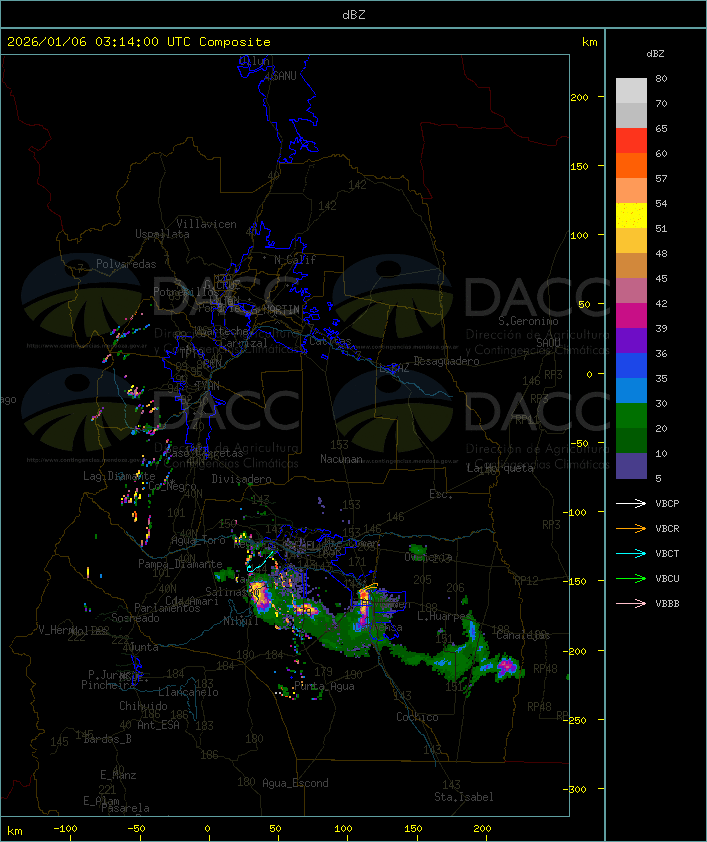
Task: Select the yellow 51-54 dBZ legend color
Action: 631,216
